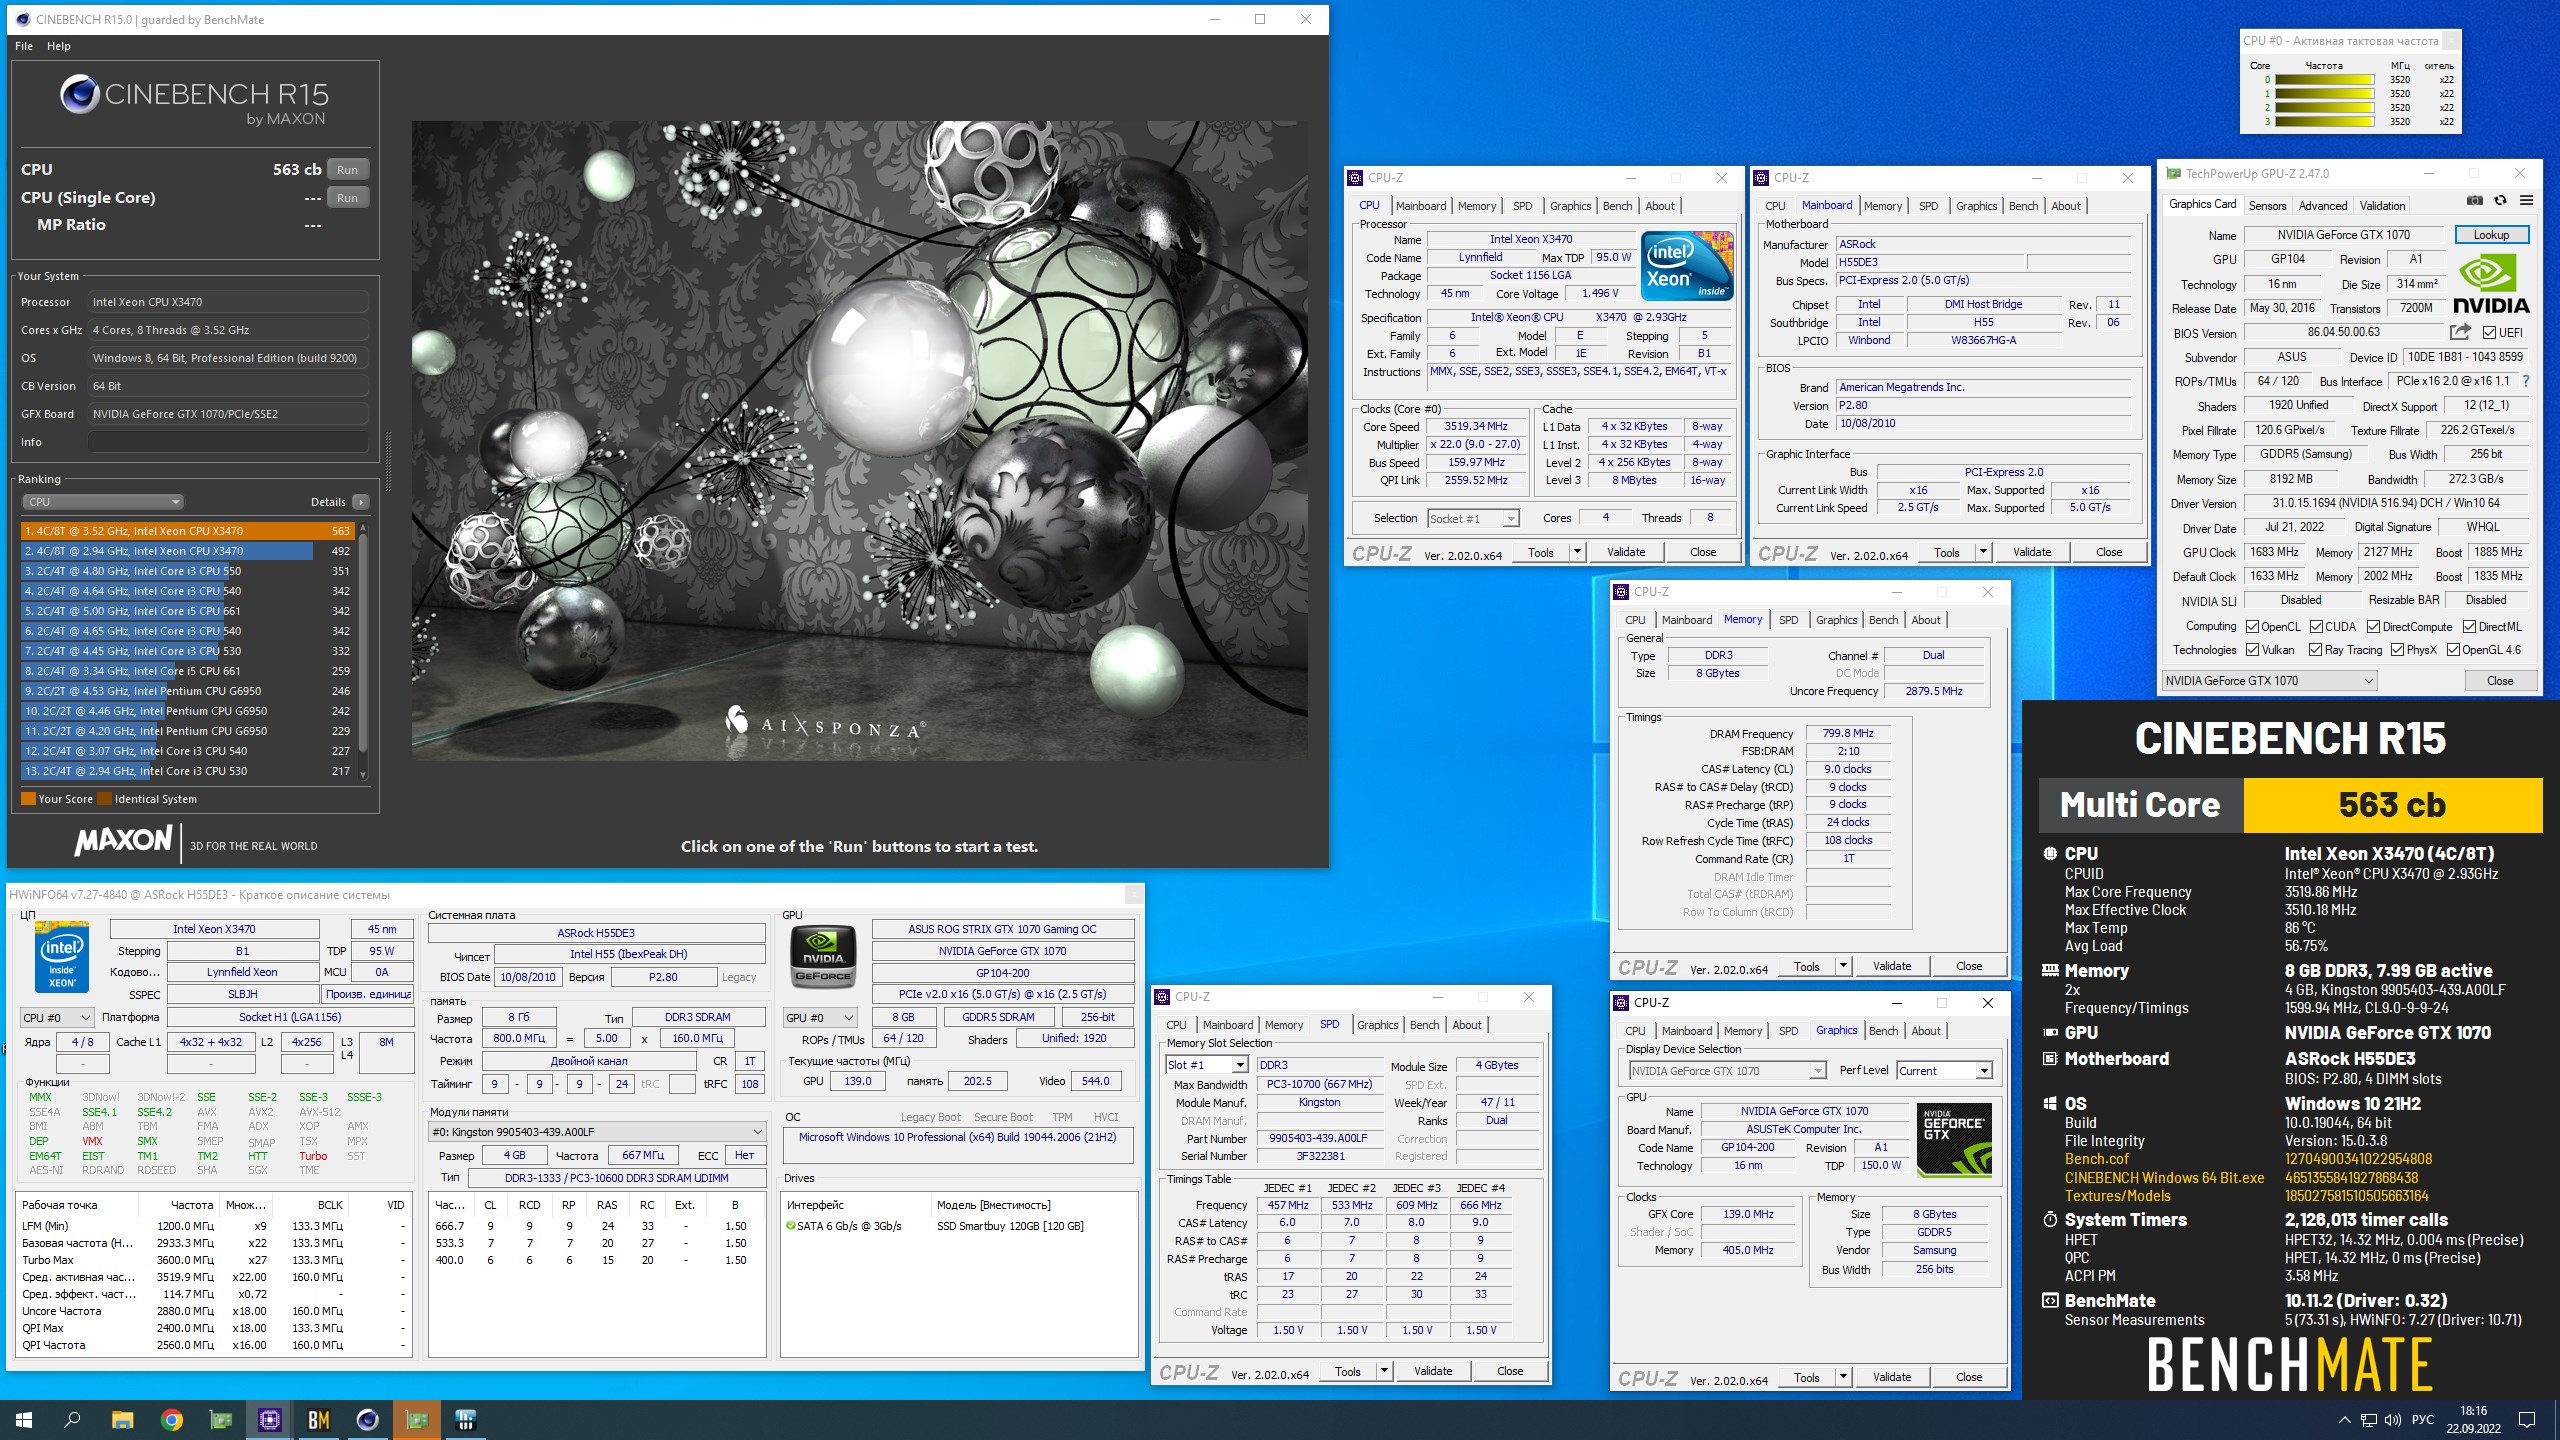The height and width of the screenshot is (1440, 2560).
Task: Open the GPU-Z hamburger menu icon
Action: coord(2526,201)
